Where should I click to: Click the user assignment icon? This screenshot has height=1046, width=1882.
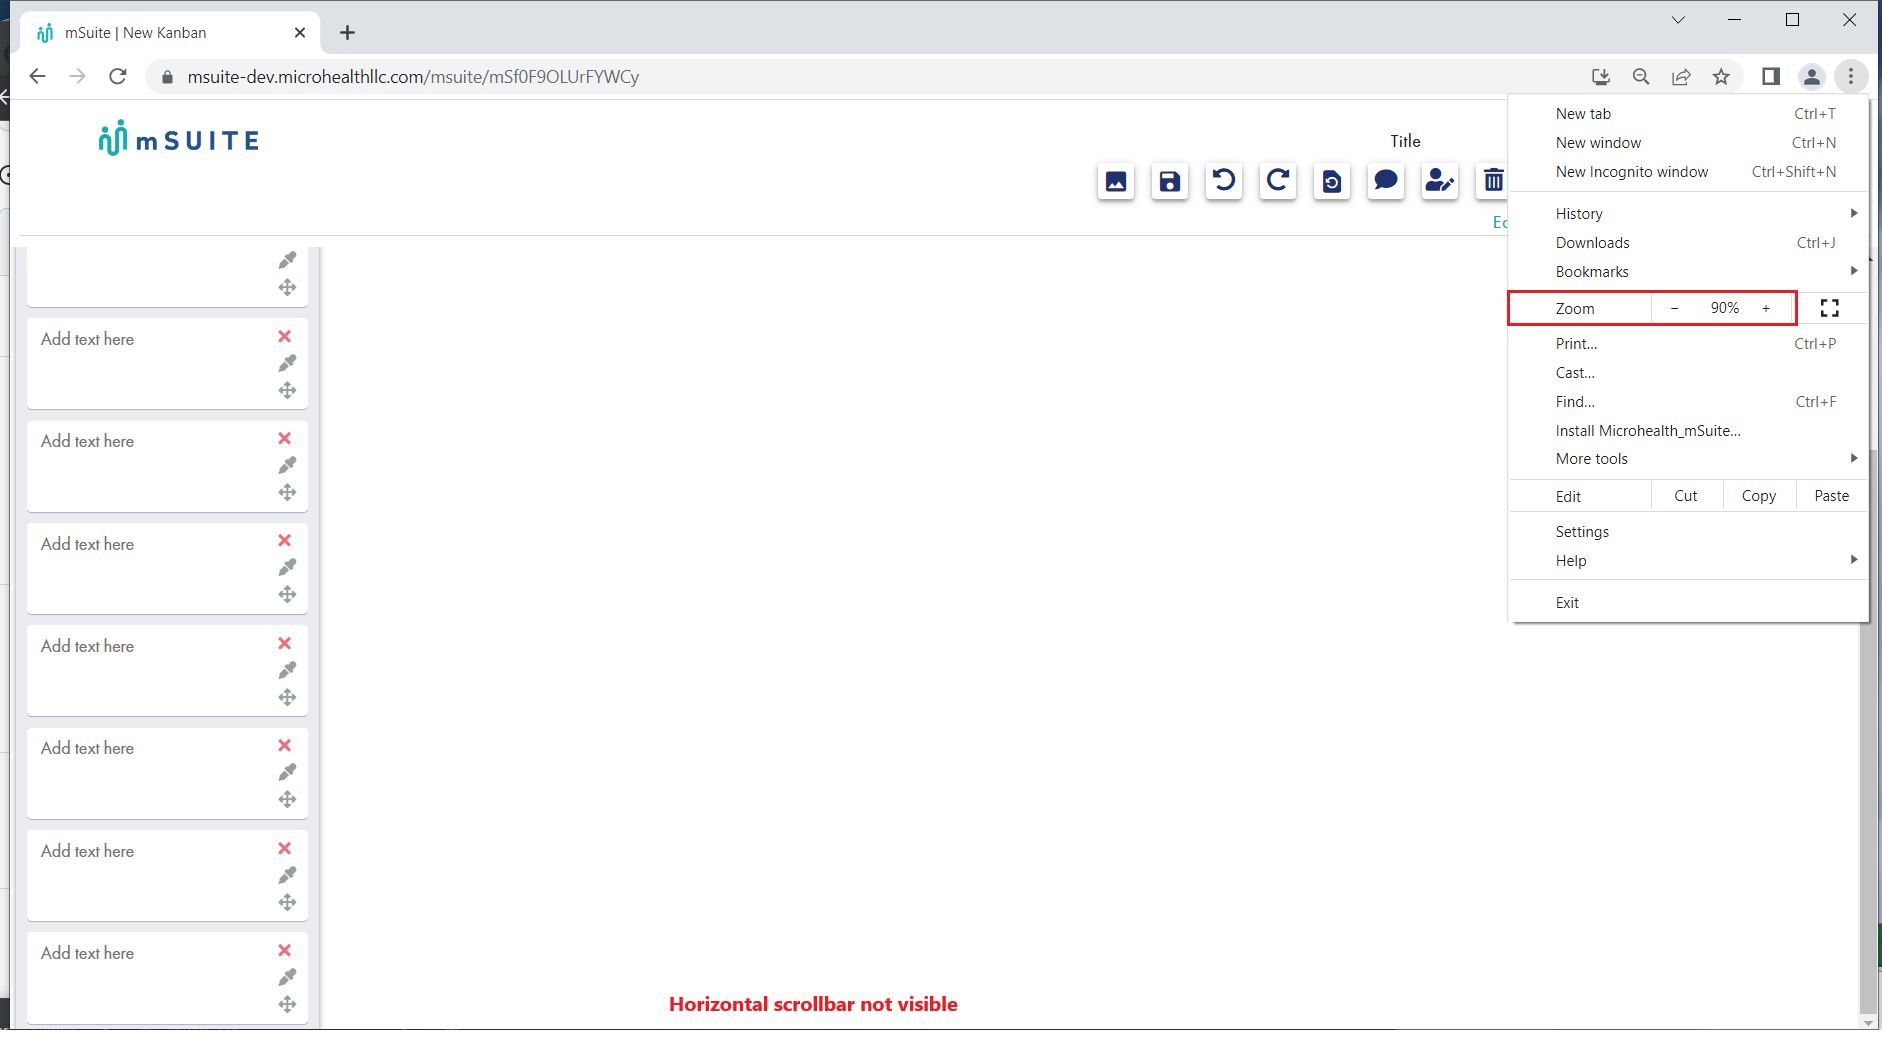pyautogui.click(x=1440, y=181)
